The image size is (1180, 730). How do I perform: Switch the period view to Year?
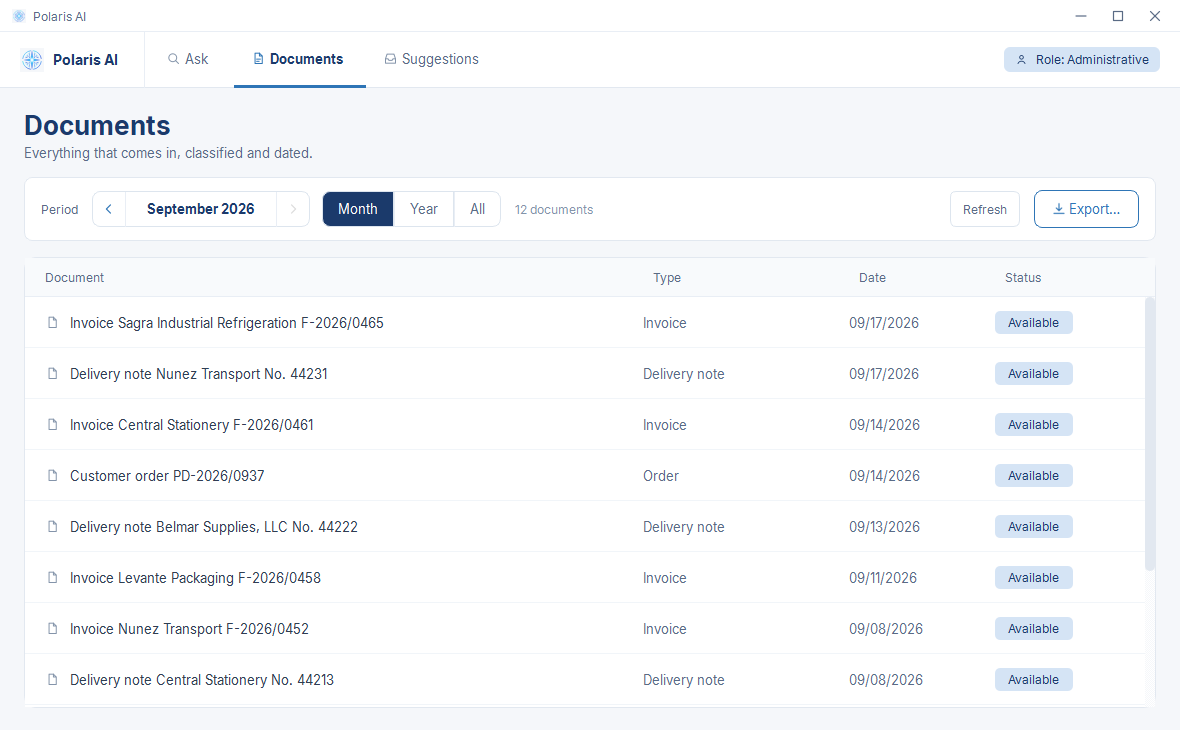[x=424, y=209]
